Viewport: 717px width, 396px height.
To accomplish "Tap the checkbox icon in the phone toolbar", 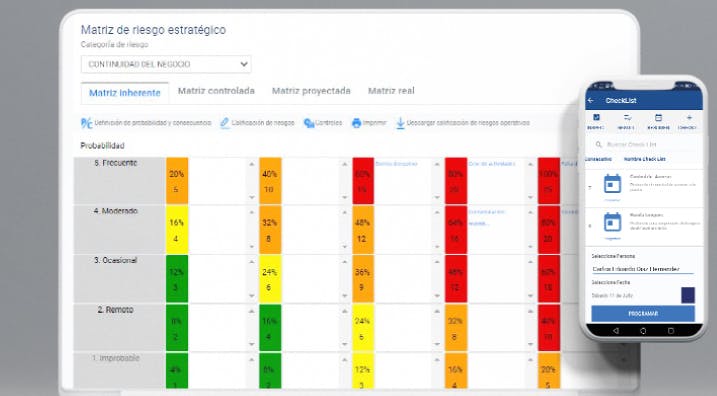I will [596, 118].
